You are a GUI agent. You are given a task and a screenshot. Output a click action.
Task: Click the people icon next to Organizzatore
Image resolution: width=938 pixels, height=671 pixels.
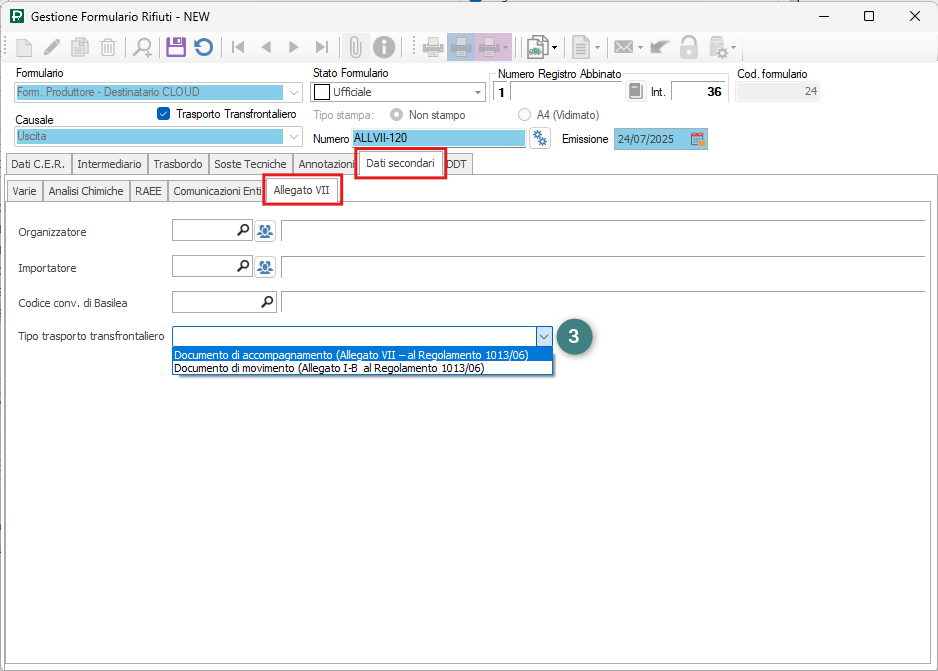pos(265,232)
